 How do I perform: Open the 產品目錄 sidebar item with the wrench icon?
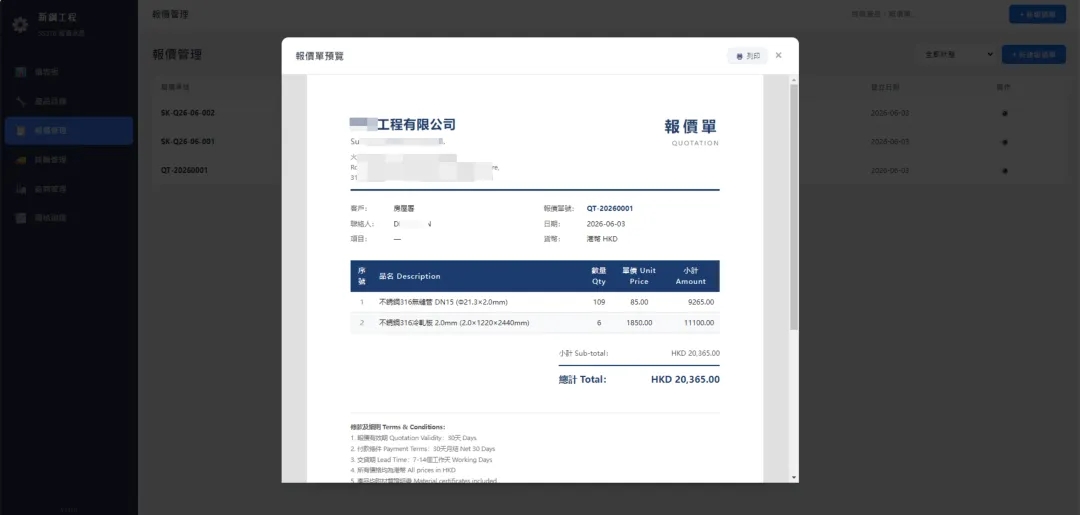[x=69, y=101]
